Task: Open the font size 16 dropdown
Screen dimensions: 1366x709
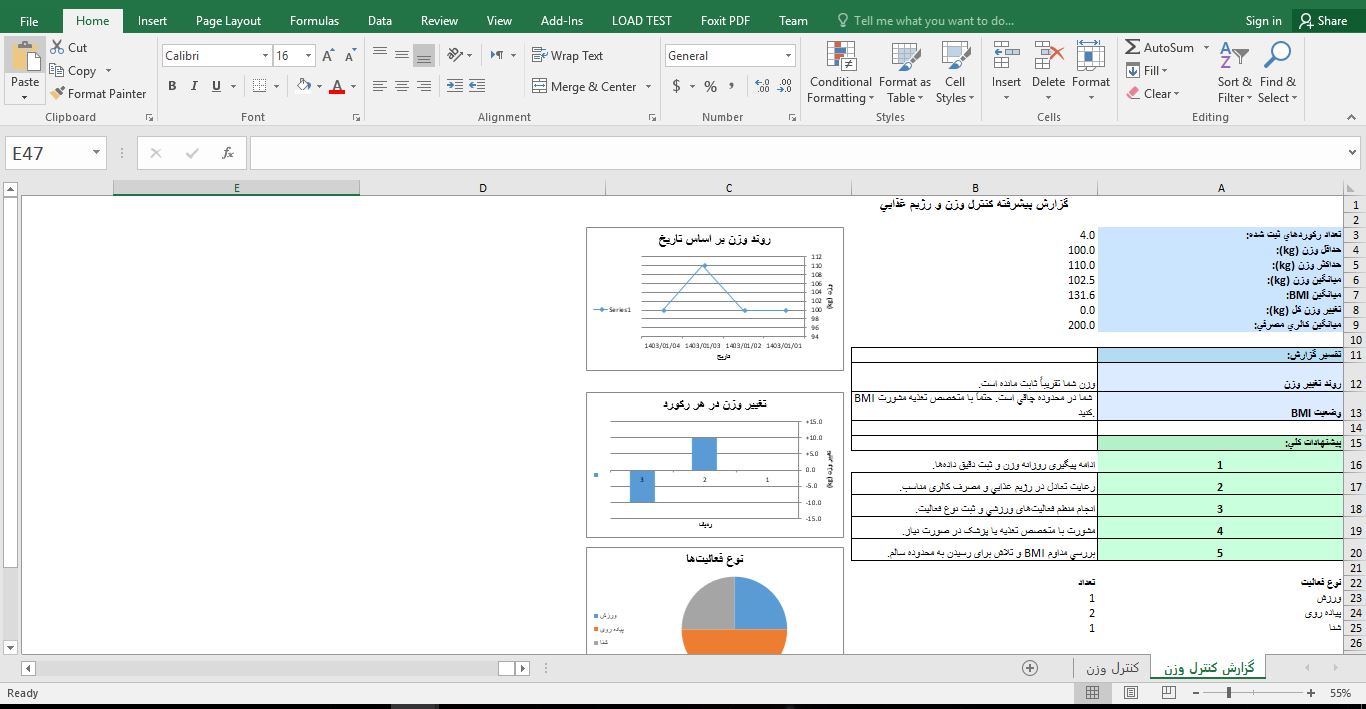Action: 309,56
